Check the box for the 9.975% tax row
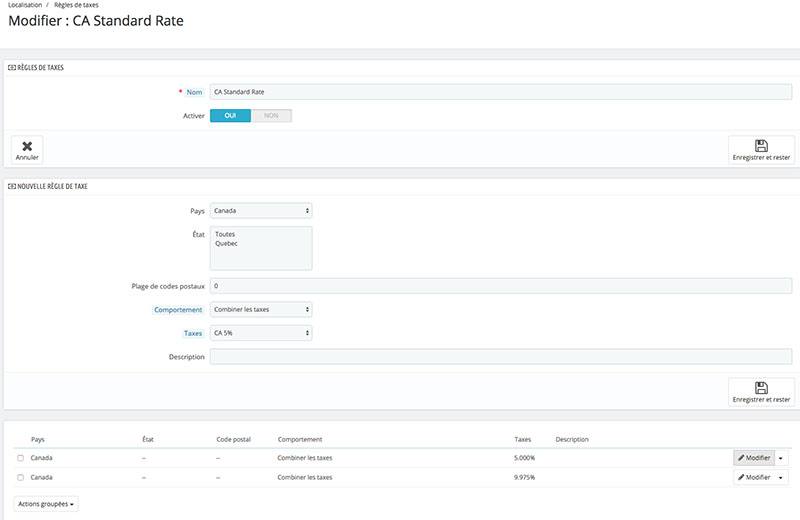This screenshot has width=800, height=520. click(x=20, y=478)
